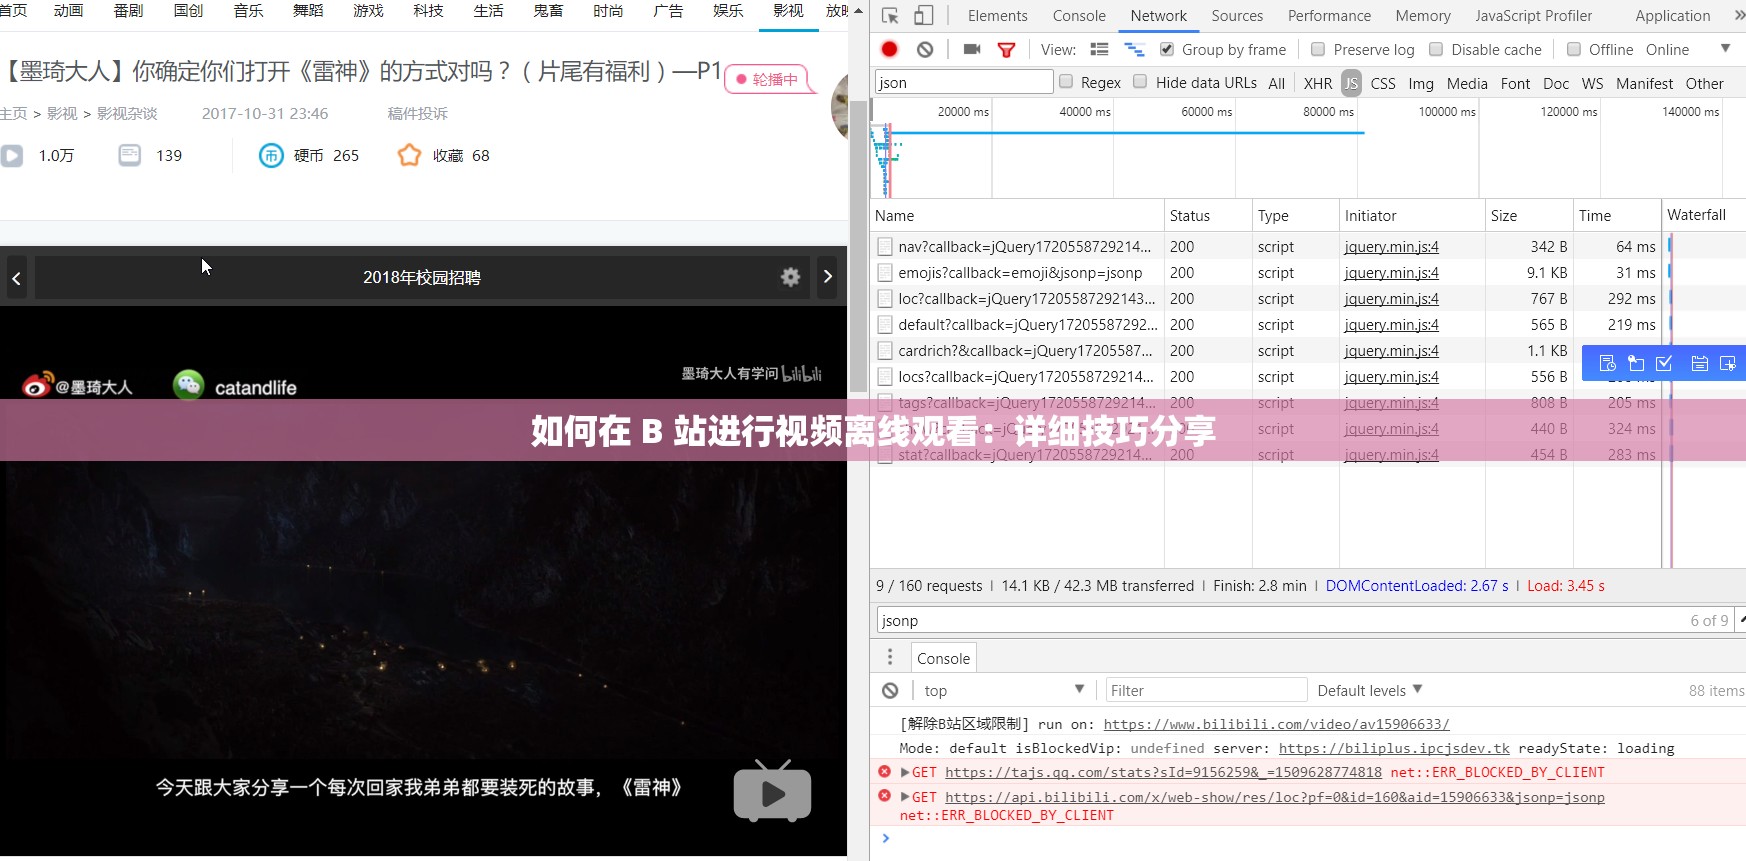
Task: Clear console with the ban icon
Action: [890, 690]
